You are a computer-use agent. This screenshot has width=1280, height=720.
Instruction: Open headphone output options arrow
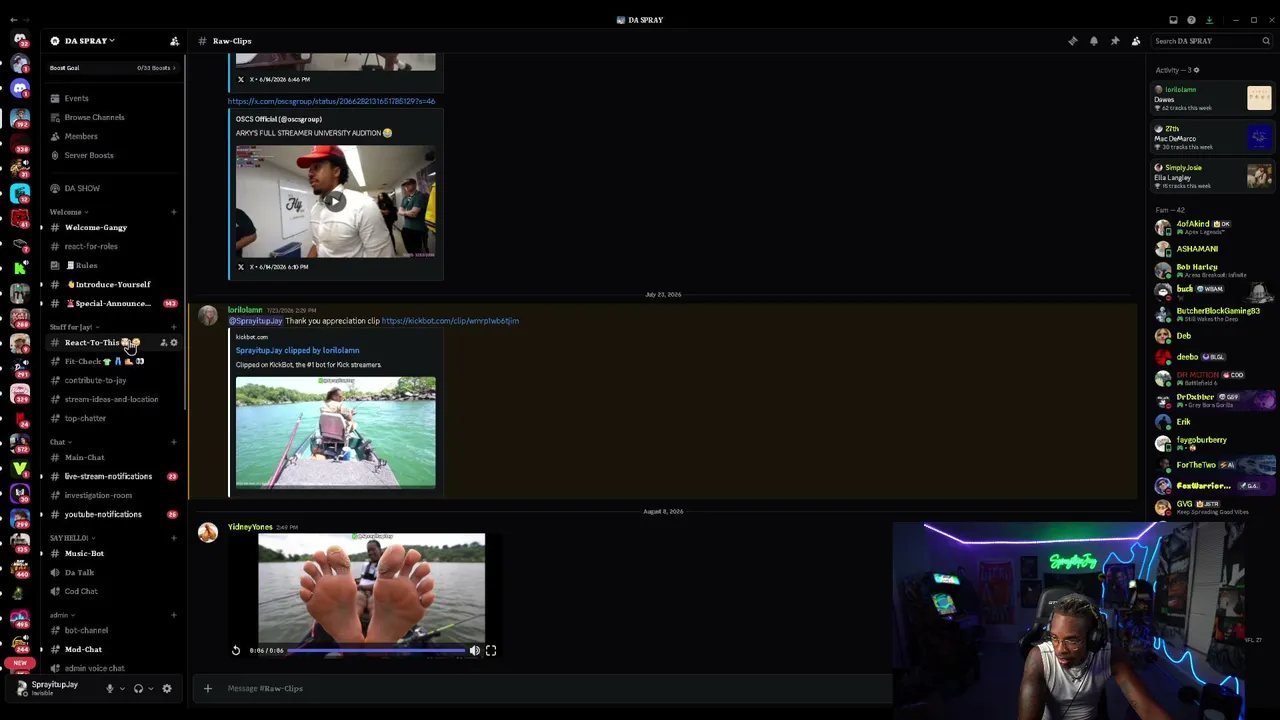(x=150, y=688)
